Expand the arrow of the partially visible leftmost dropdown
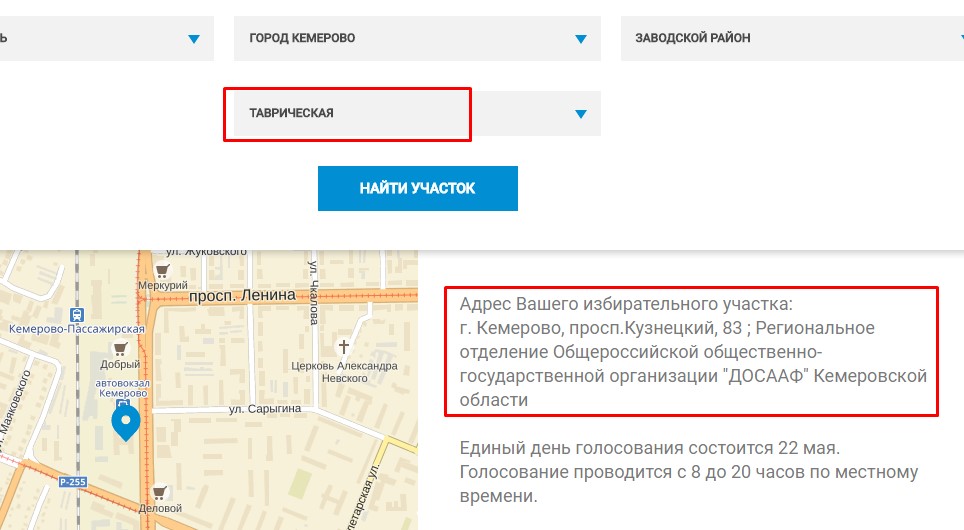This screenshot has width=964, height=530. pyautogui.click(x=194, y=39)
